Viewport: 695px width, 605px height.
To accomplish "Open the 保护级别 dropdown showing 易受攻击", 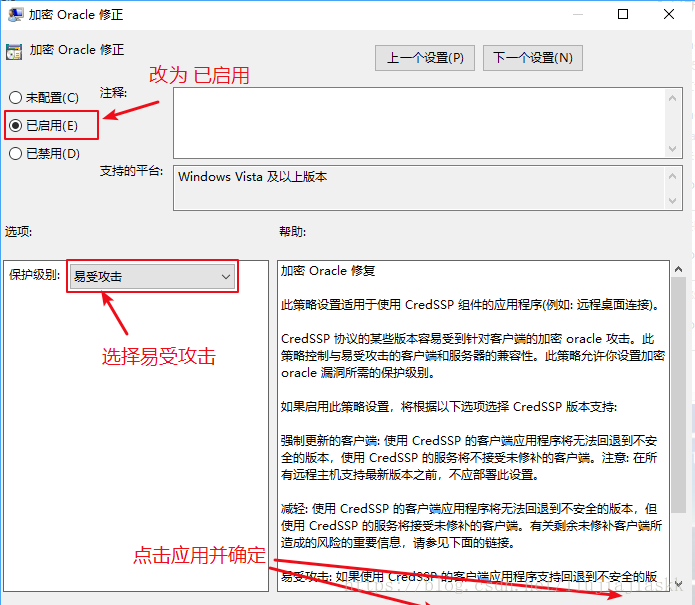I will click(x=152, y=277).
